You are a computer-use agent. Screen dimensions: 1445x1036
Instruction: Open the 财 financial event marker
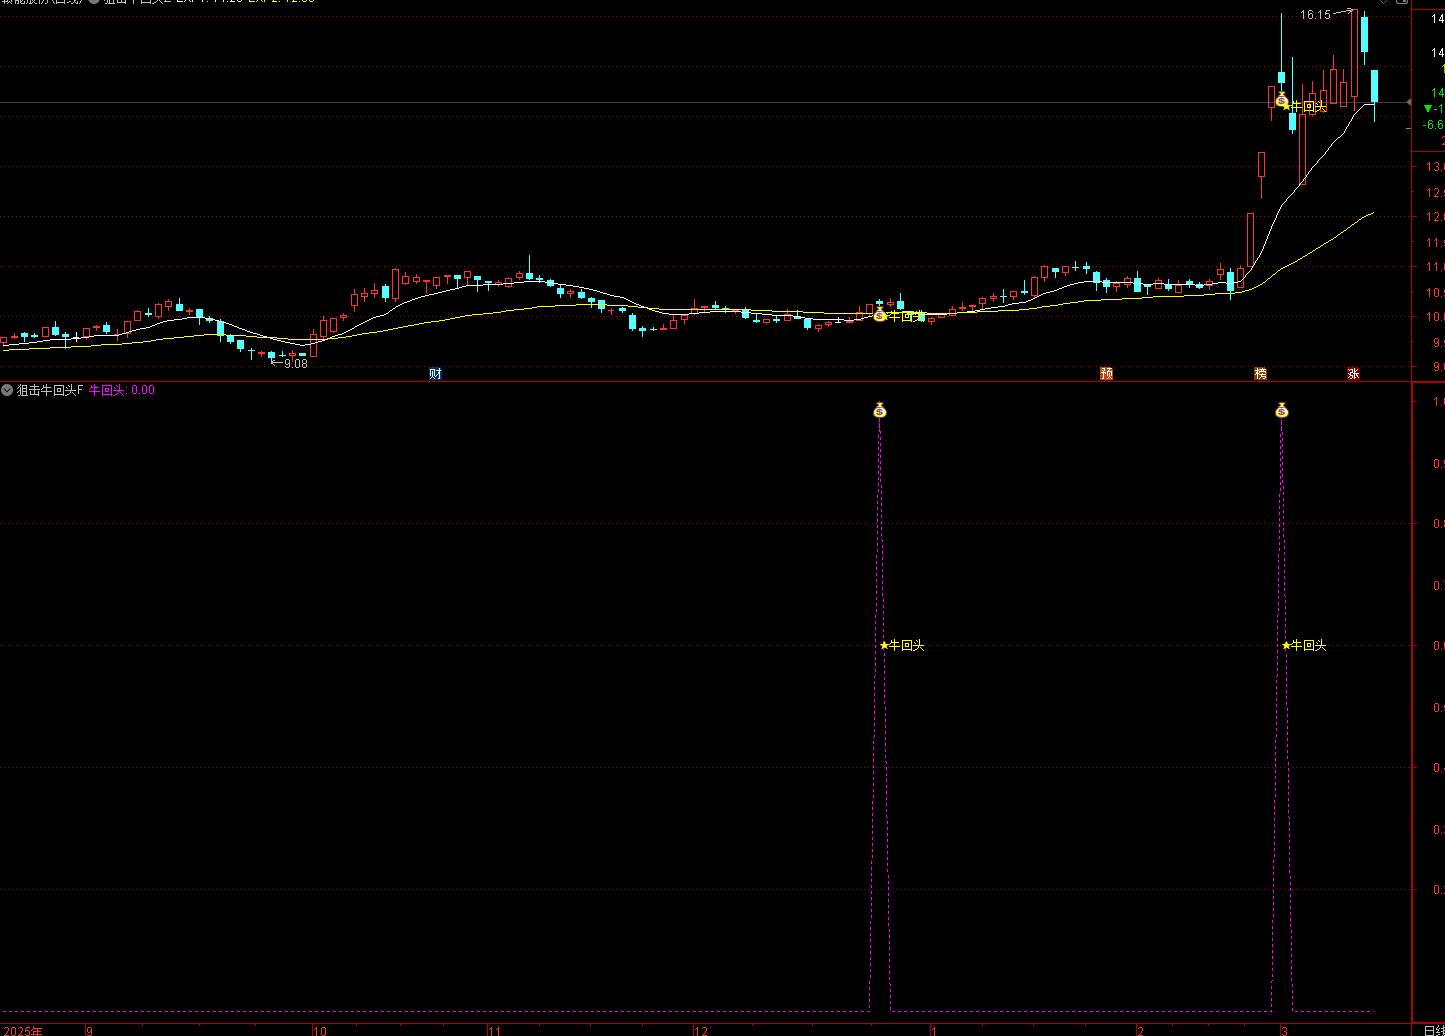tap(435, 373)
